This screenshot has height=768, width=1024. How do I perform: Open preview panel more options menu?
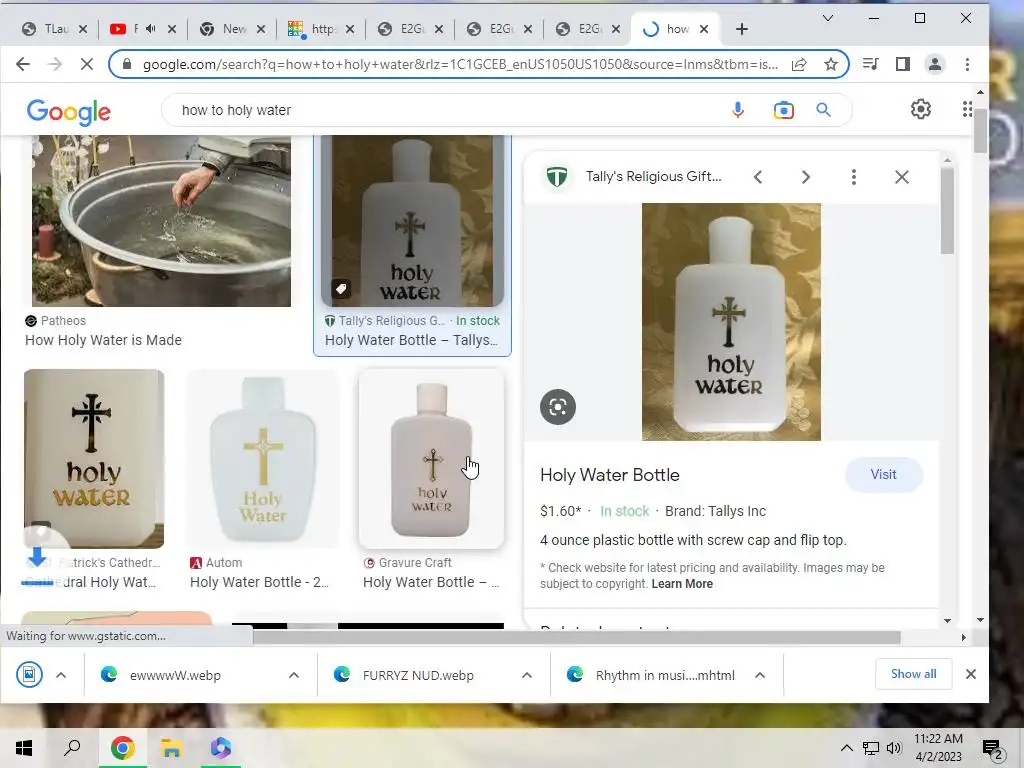tap(854, 177)
